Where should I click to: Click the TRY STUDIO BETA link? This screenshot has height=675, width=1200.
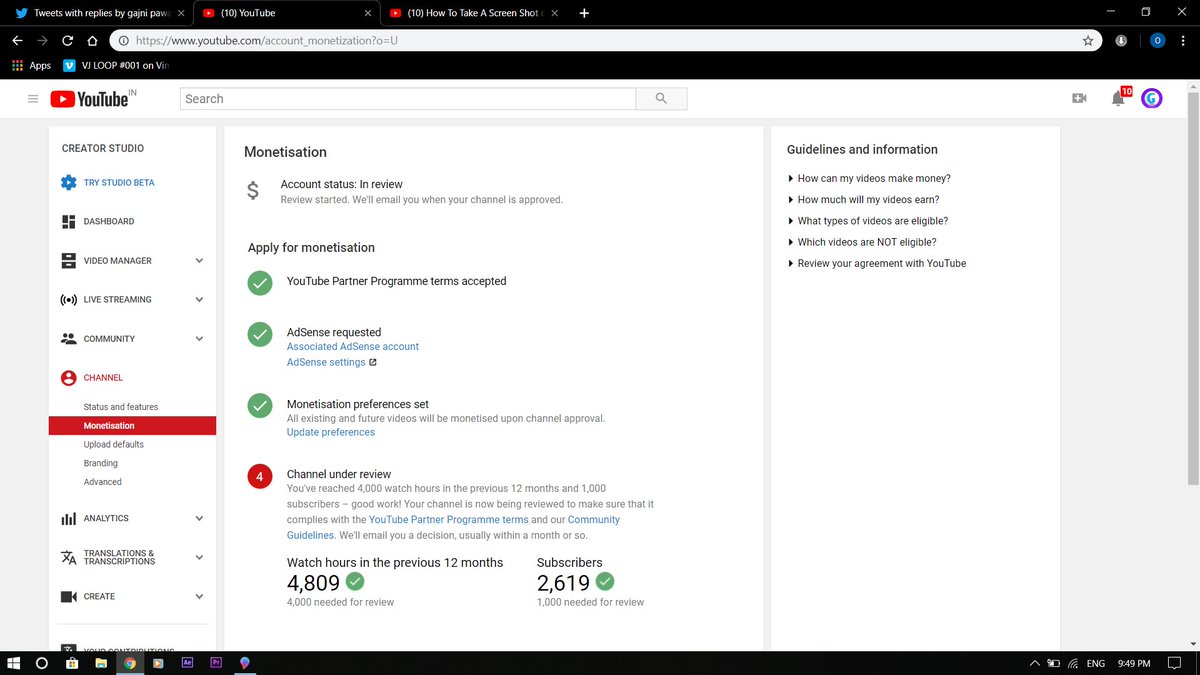(119, 183)
